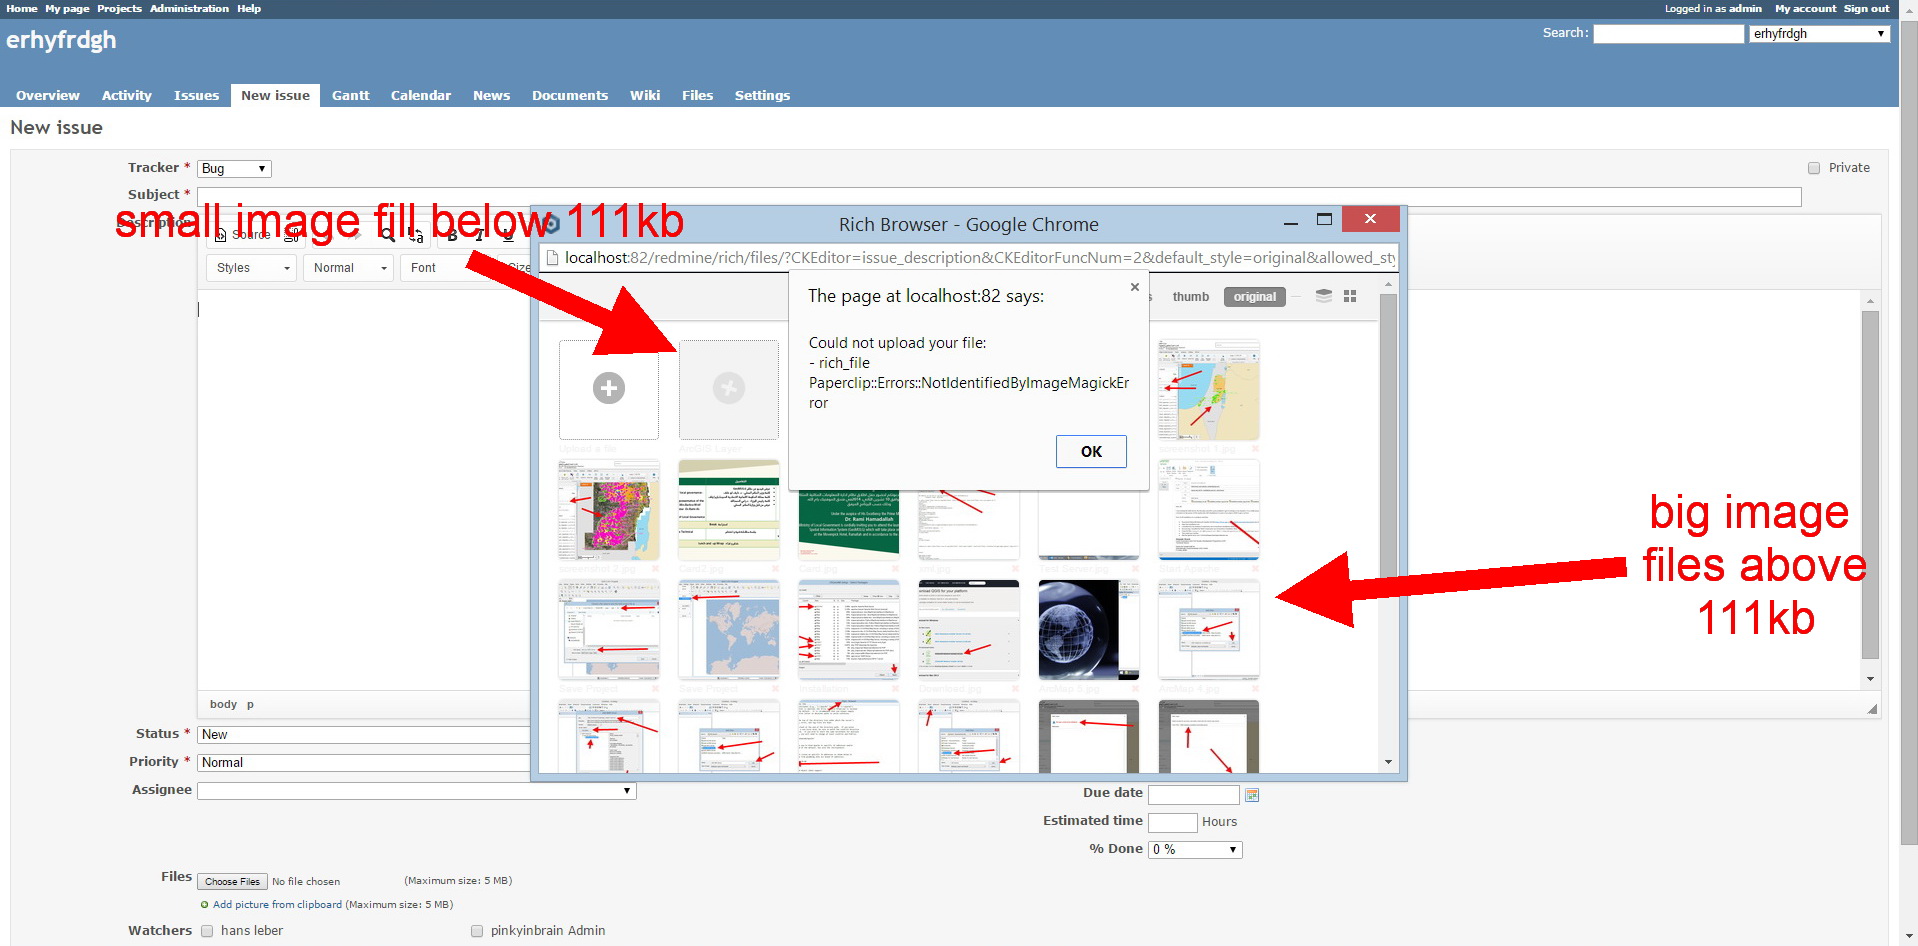1918x946 pixels.
Task: Click the Add picture from clipboard icon
Action: [205, 905]
